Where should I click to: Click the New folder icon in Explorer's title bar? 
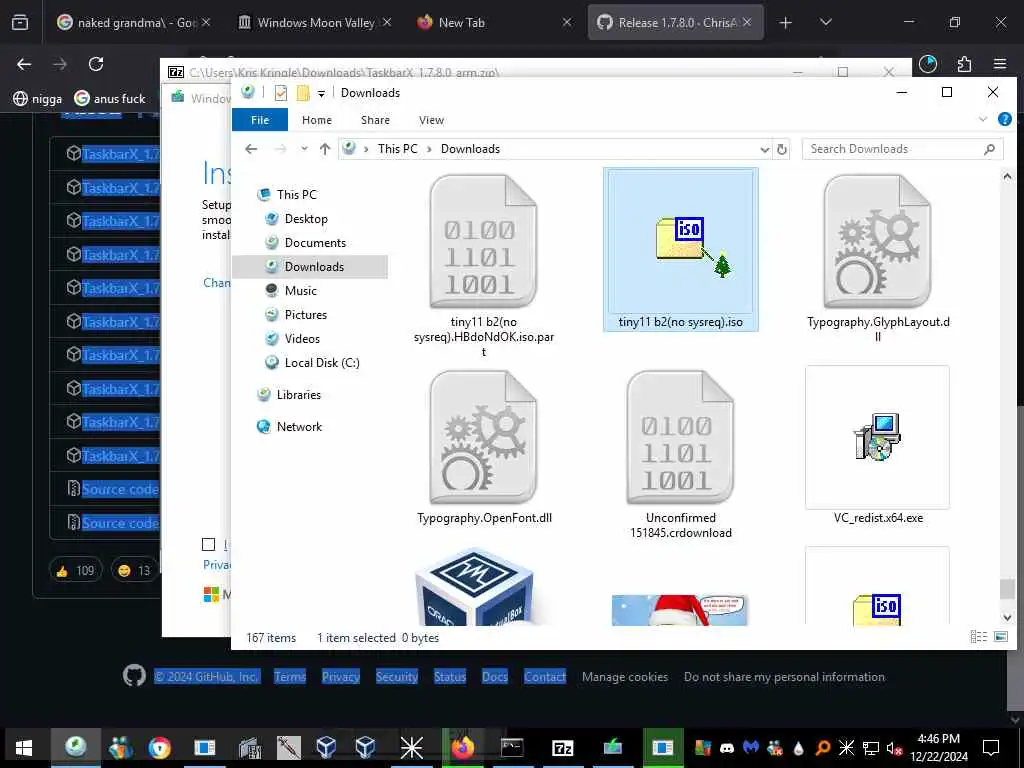302,93
